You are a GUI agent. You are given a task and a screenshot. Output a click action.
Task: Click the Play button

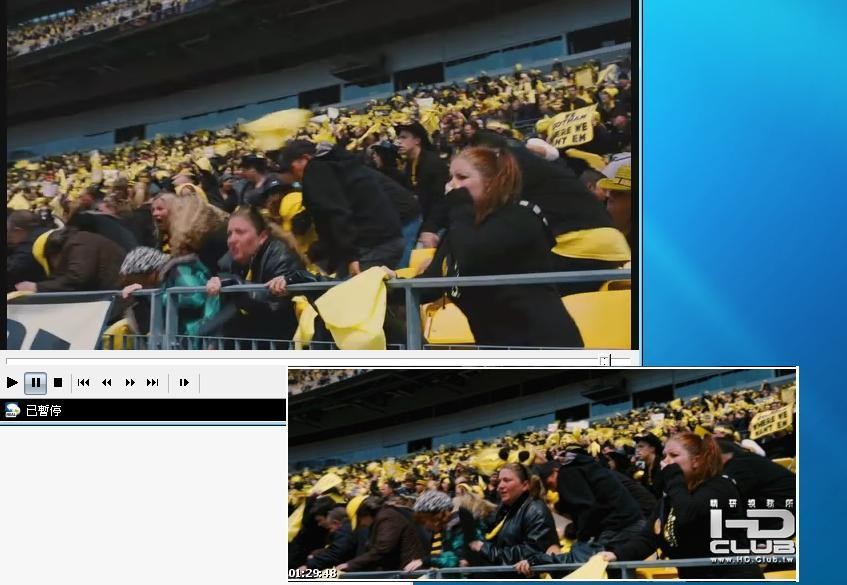pyautogui.click(x=12, y=382)
